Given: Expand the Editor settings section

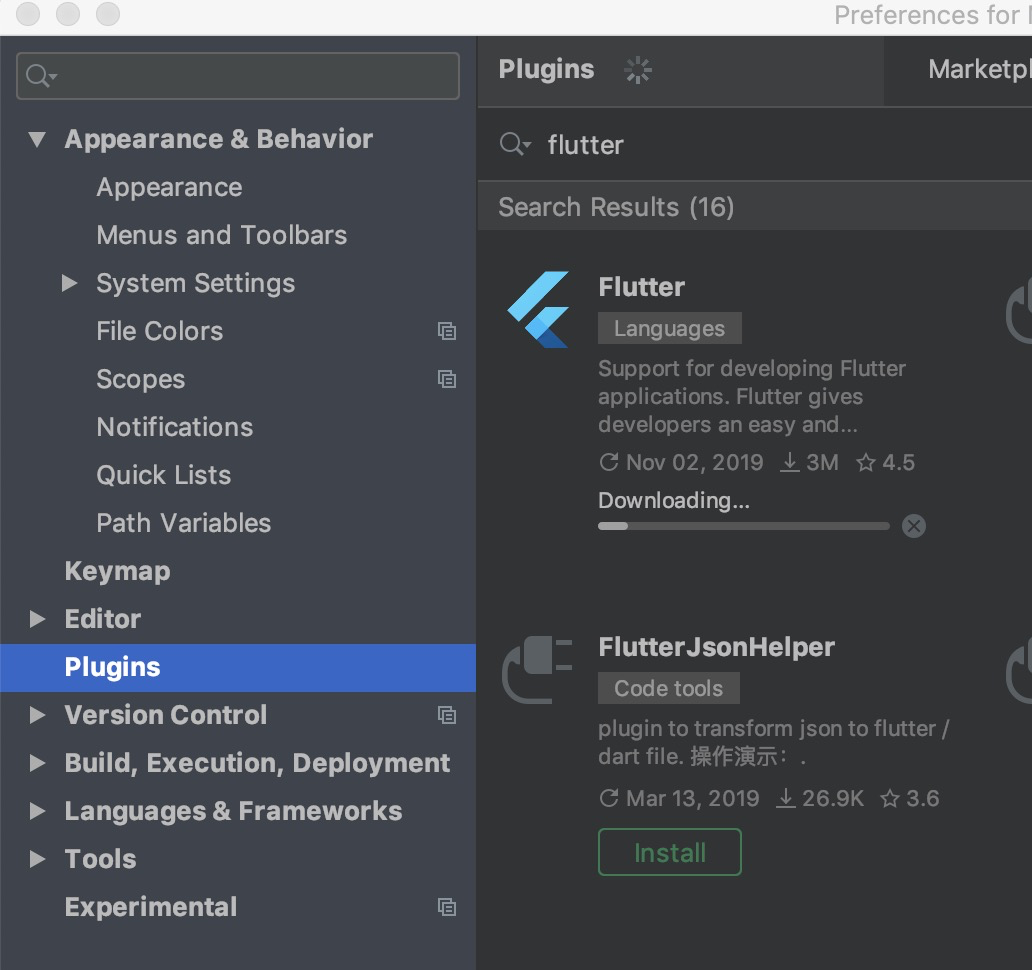Looking at the screenshot, I should [38, 619].
